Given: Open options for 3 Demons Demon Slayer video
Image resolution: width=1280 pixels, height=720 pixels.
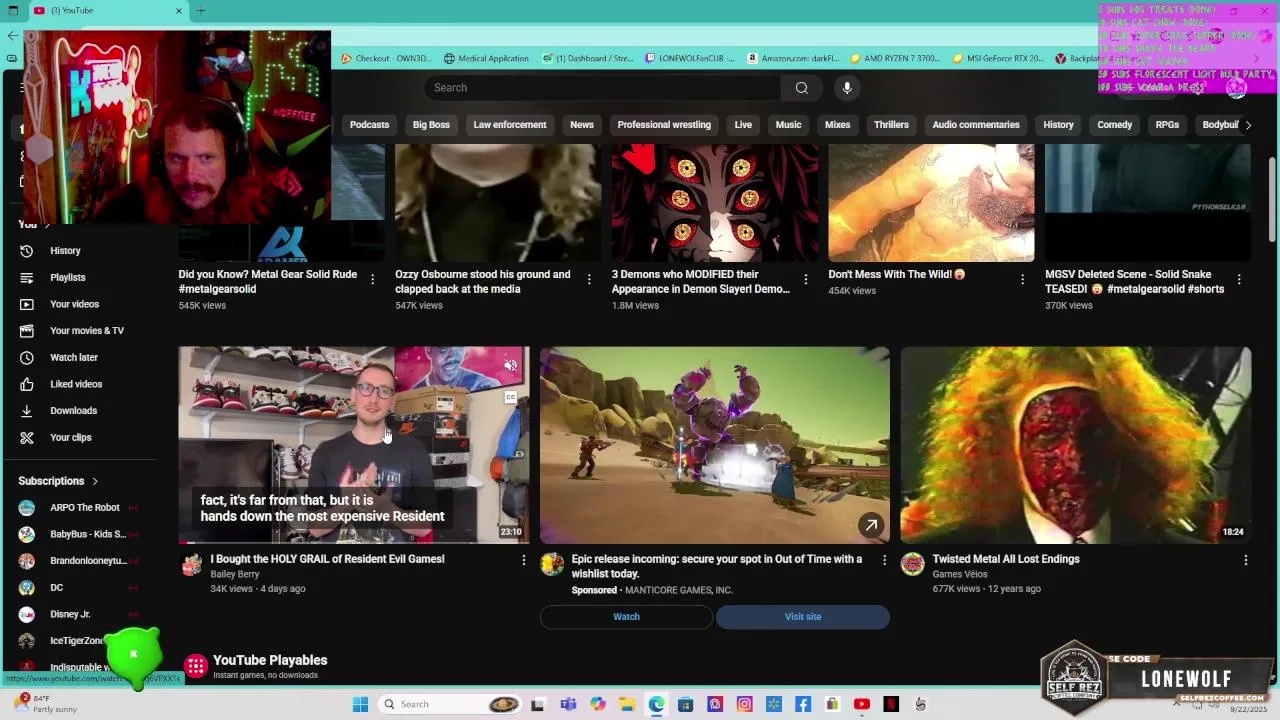Looking at the screenshot, I should click(806, 280).
